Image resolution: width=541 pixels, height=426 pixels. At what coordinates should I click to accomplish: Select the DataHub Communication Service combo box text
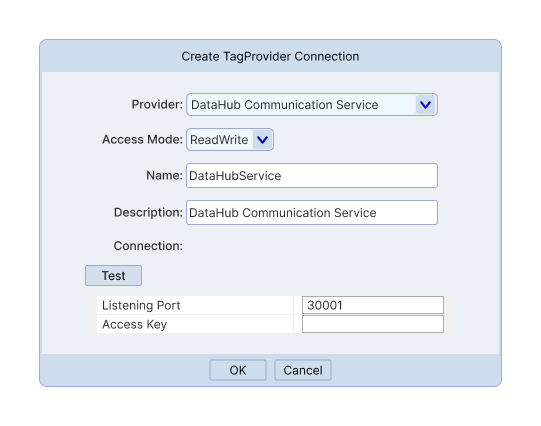[285, 105]
